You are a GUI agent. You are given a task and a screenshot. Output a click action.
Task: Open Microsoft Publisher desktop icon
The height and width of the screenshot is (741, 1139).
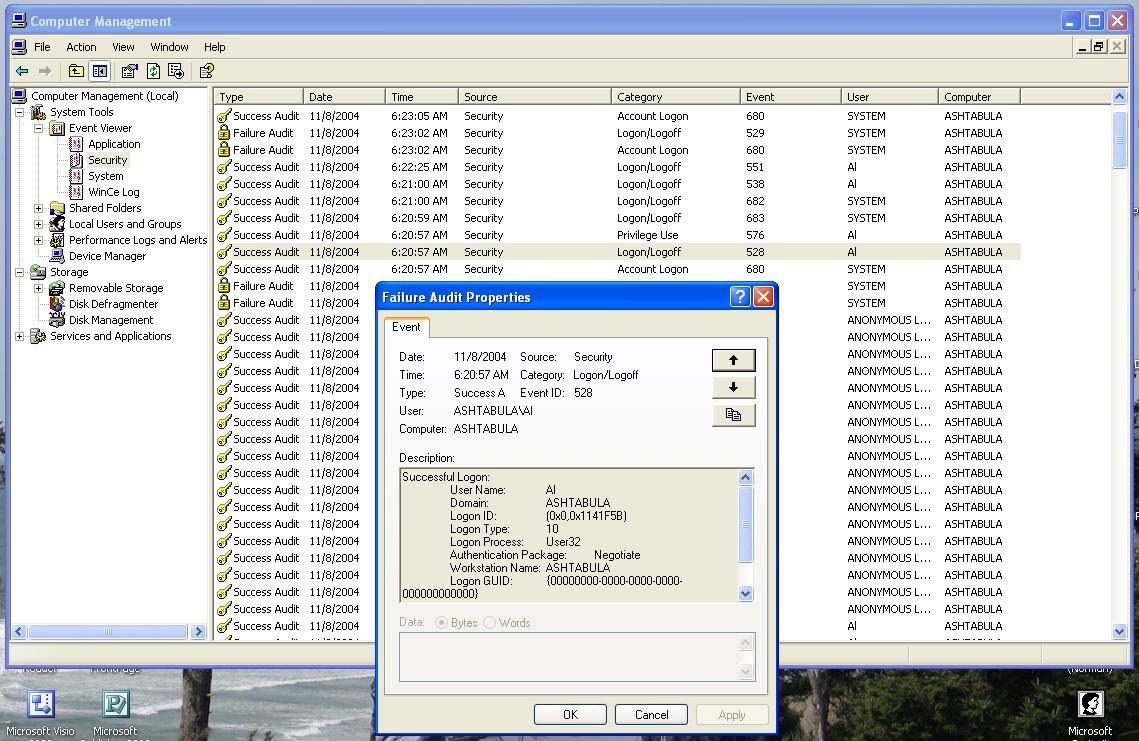click(x=115, y=713)
